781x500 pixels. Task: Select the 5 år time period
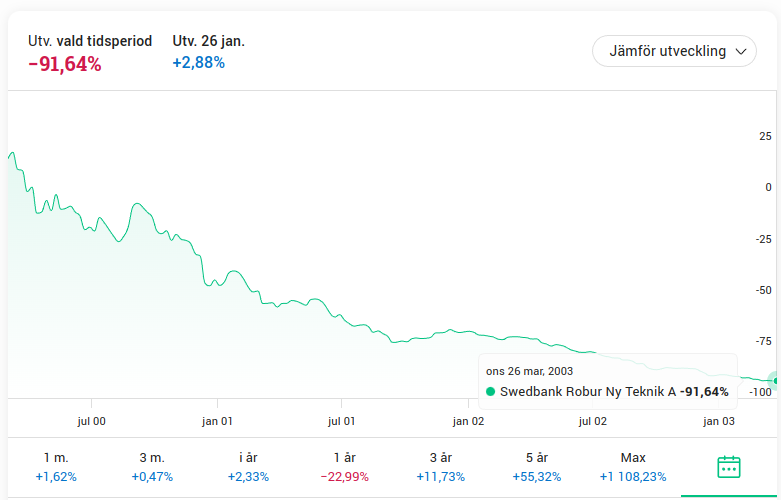coord(535,467)
